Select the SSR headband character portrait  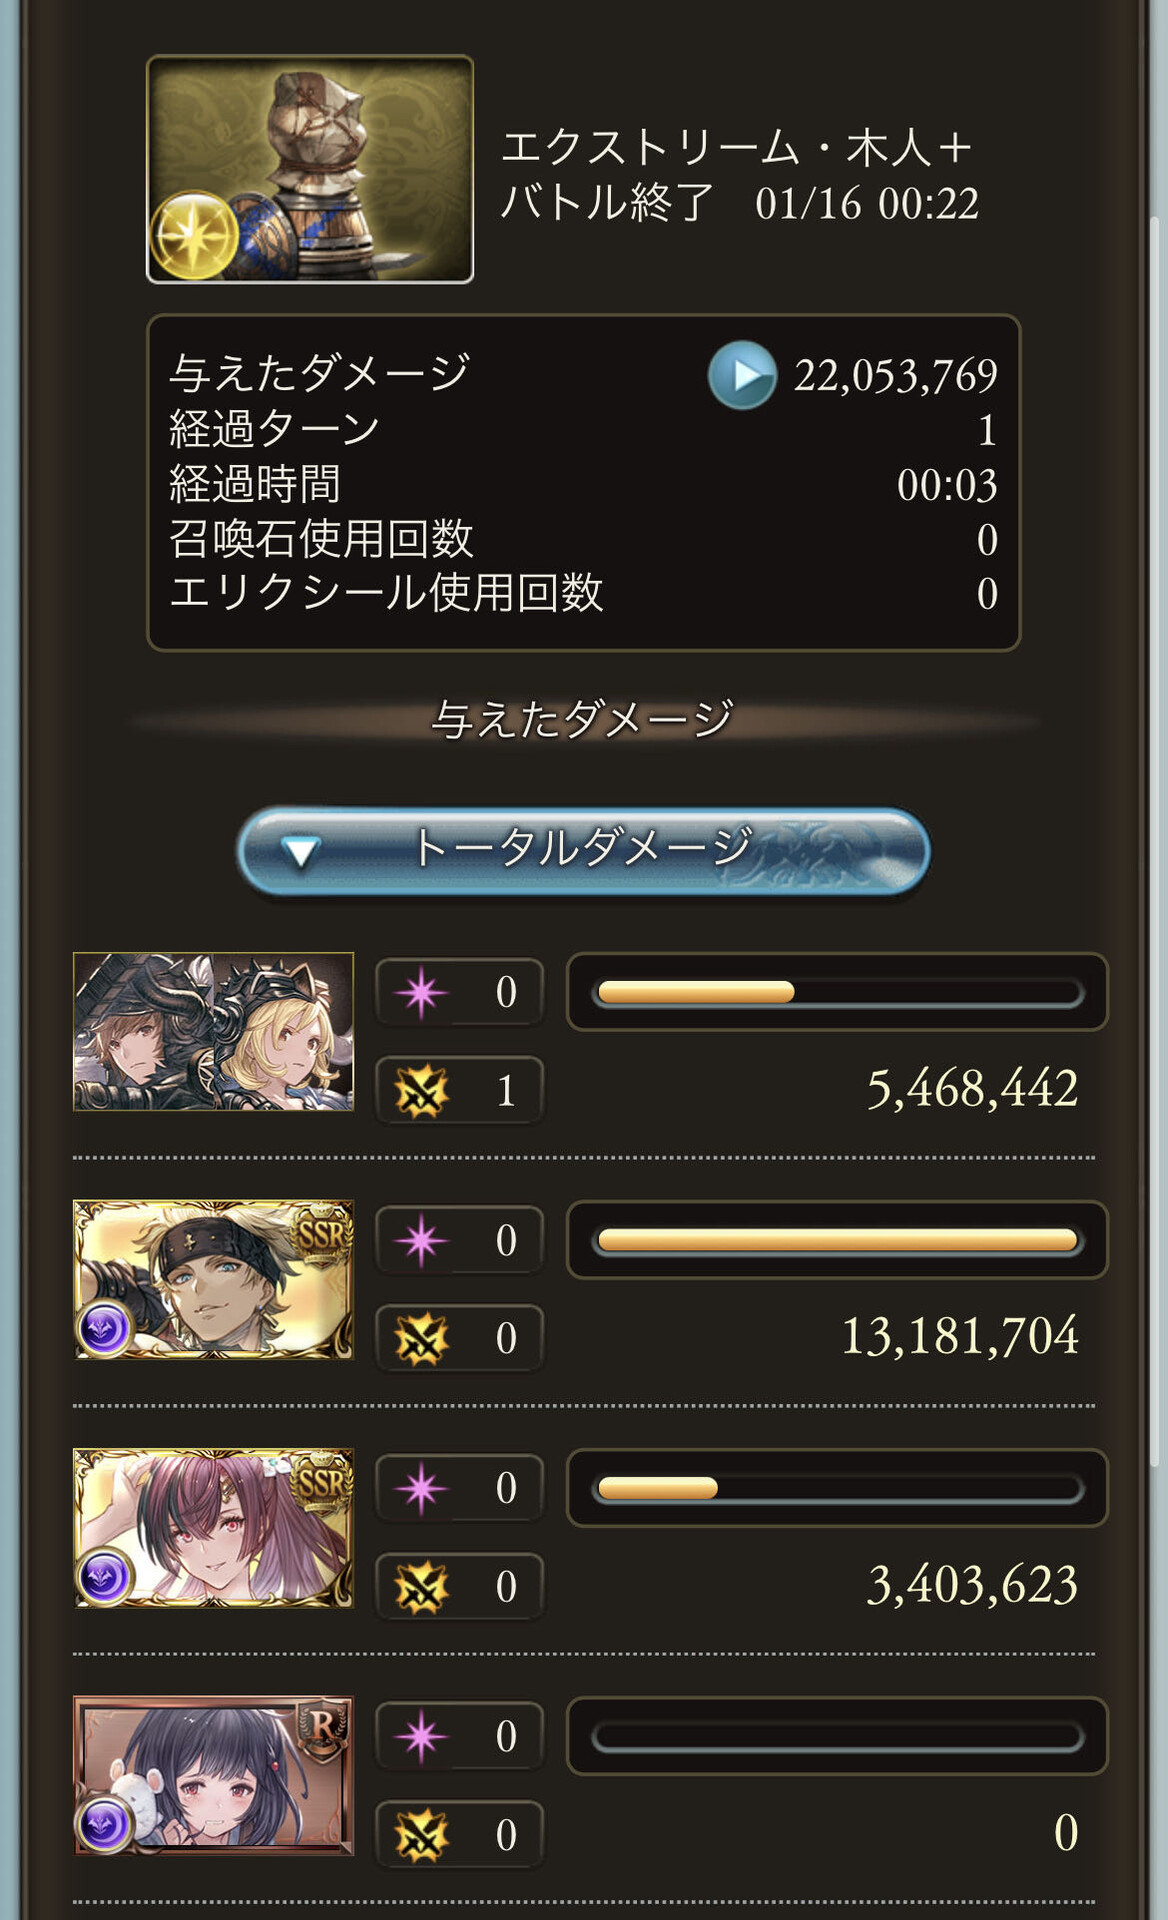(x=213, y=1279)
